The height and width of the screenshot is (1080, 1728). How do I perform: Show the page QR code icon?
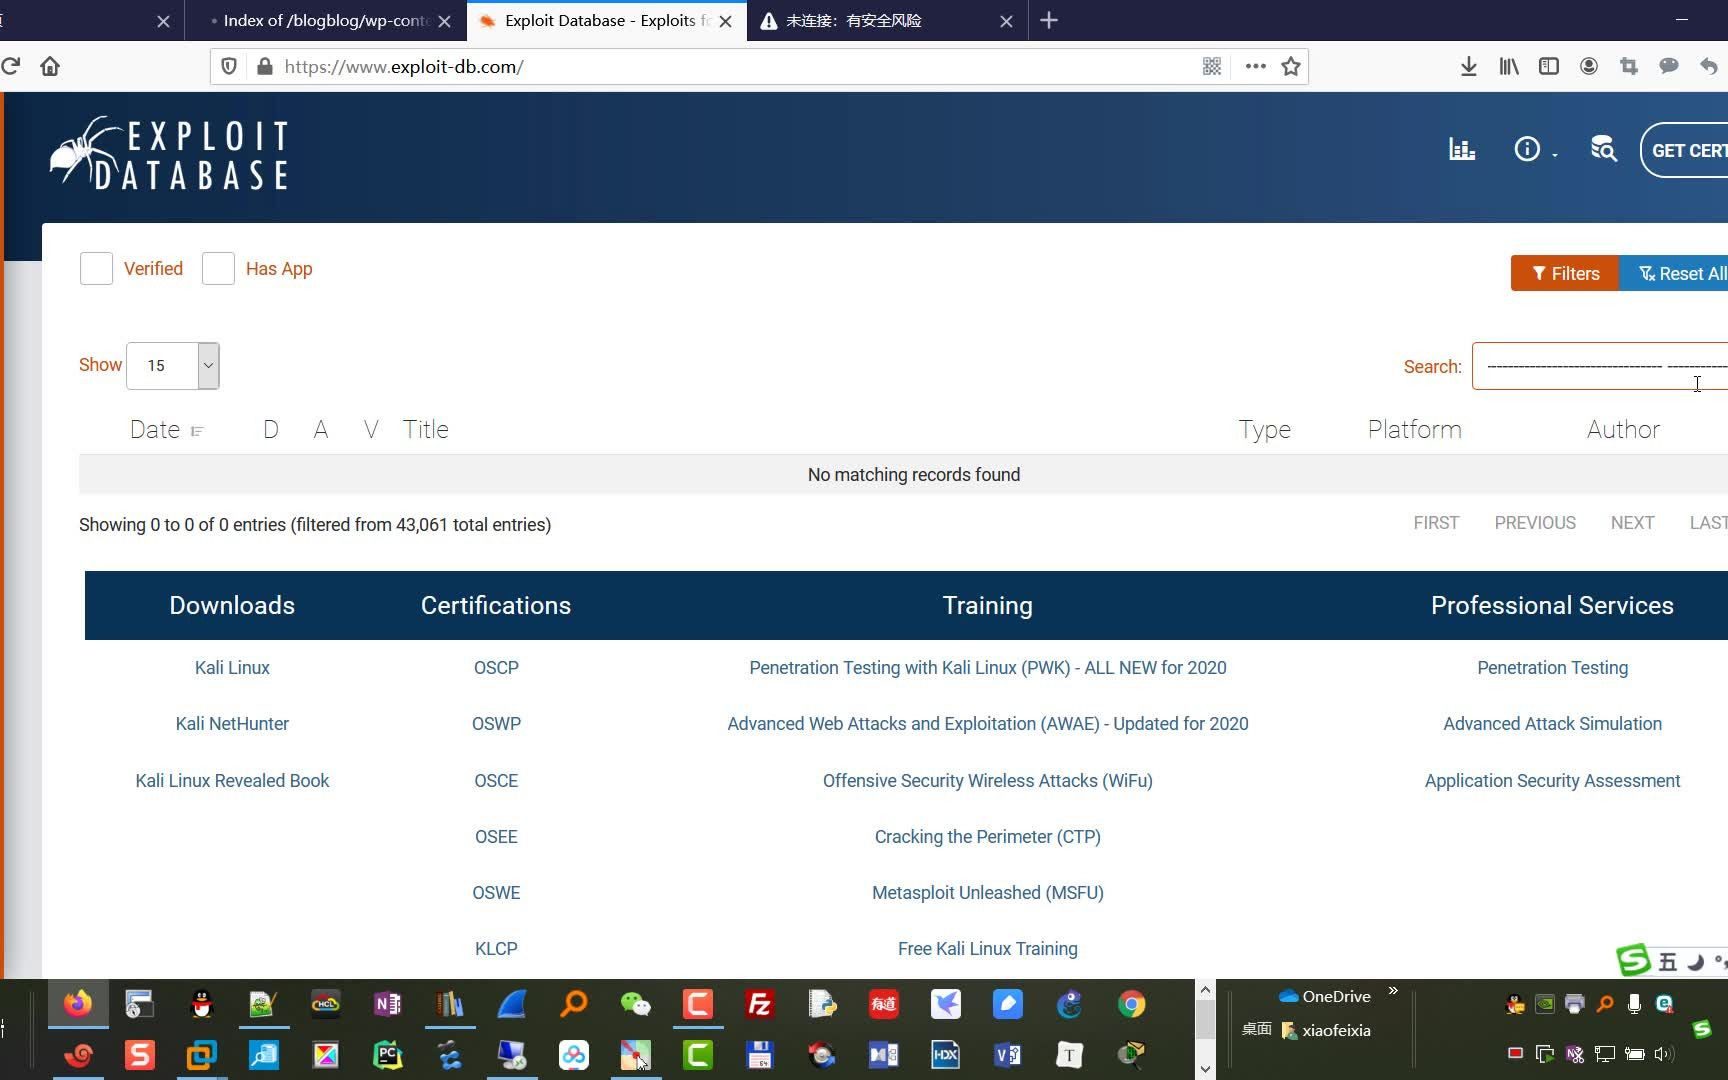(1212, 67)
